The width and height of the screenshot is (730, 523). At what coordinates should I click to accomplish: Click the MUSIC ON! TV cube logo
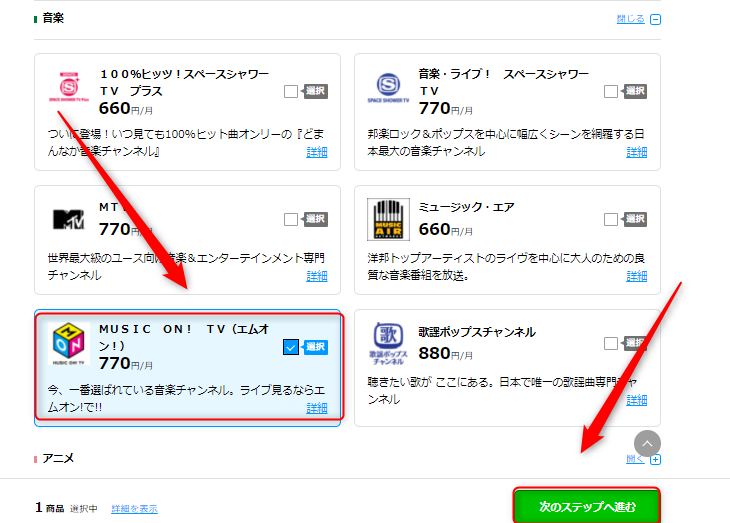point(68,344)
